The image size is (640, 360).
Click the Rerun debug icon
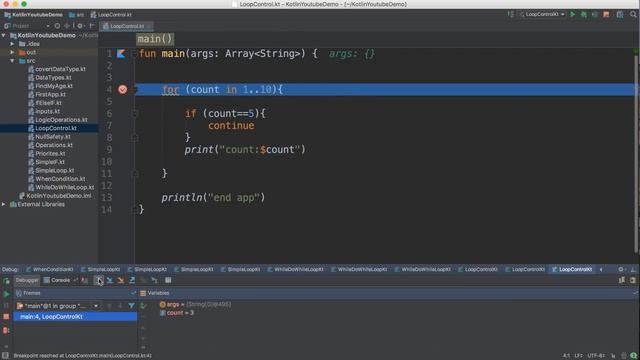(x=6, y=281)
